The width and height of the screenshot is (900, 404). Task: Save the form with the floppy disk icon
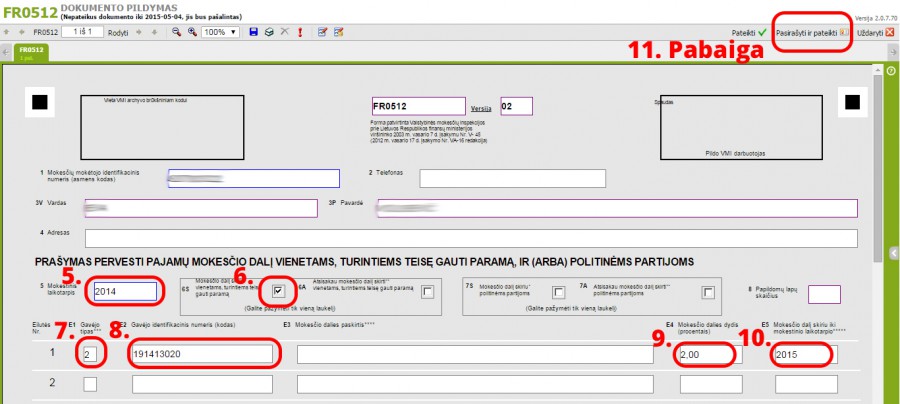[253, 32]
